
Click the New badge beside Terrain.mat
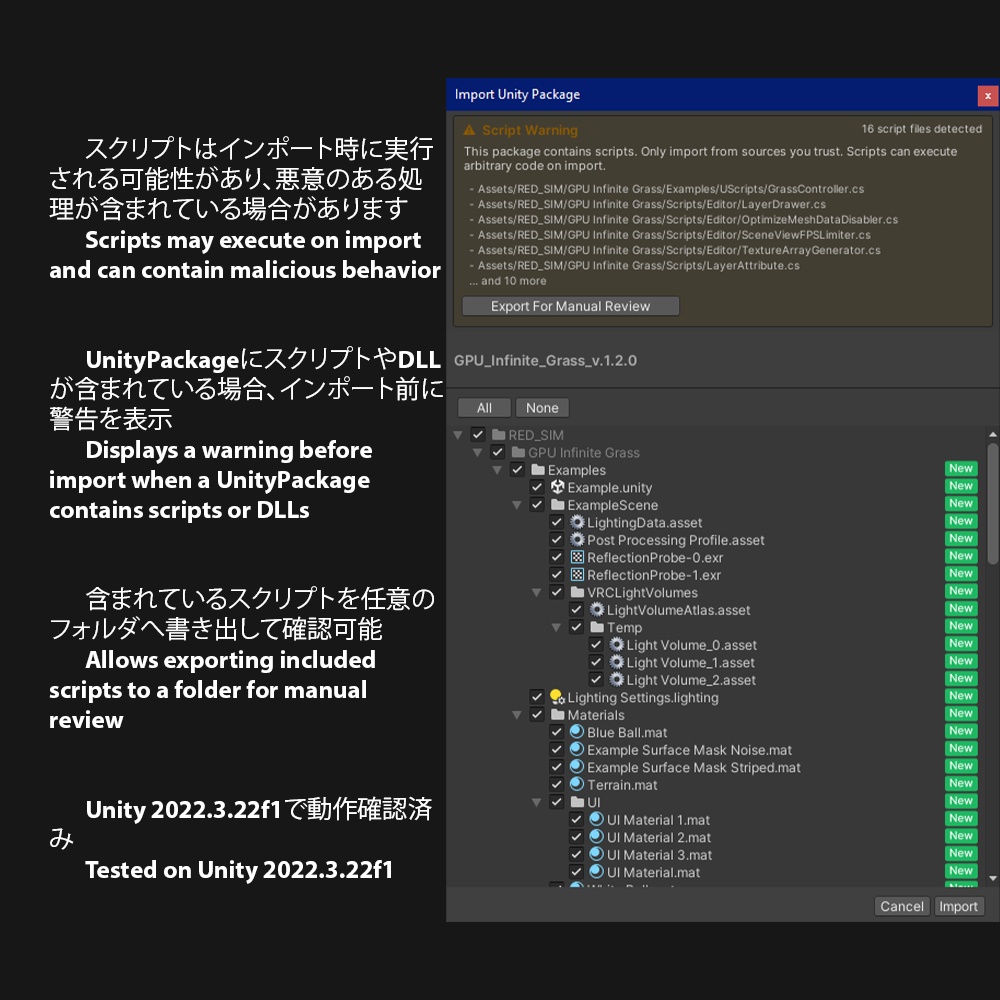pos(961,783)
